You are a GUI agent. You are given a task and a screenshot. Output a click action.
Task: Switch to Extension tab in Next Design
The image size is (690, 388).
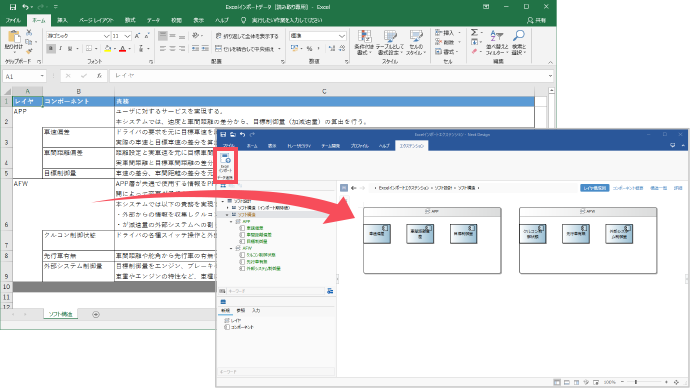click(x=412, y=146)
